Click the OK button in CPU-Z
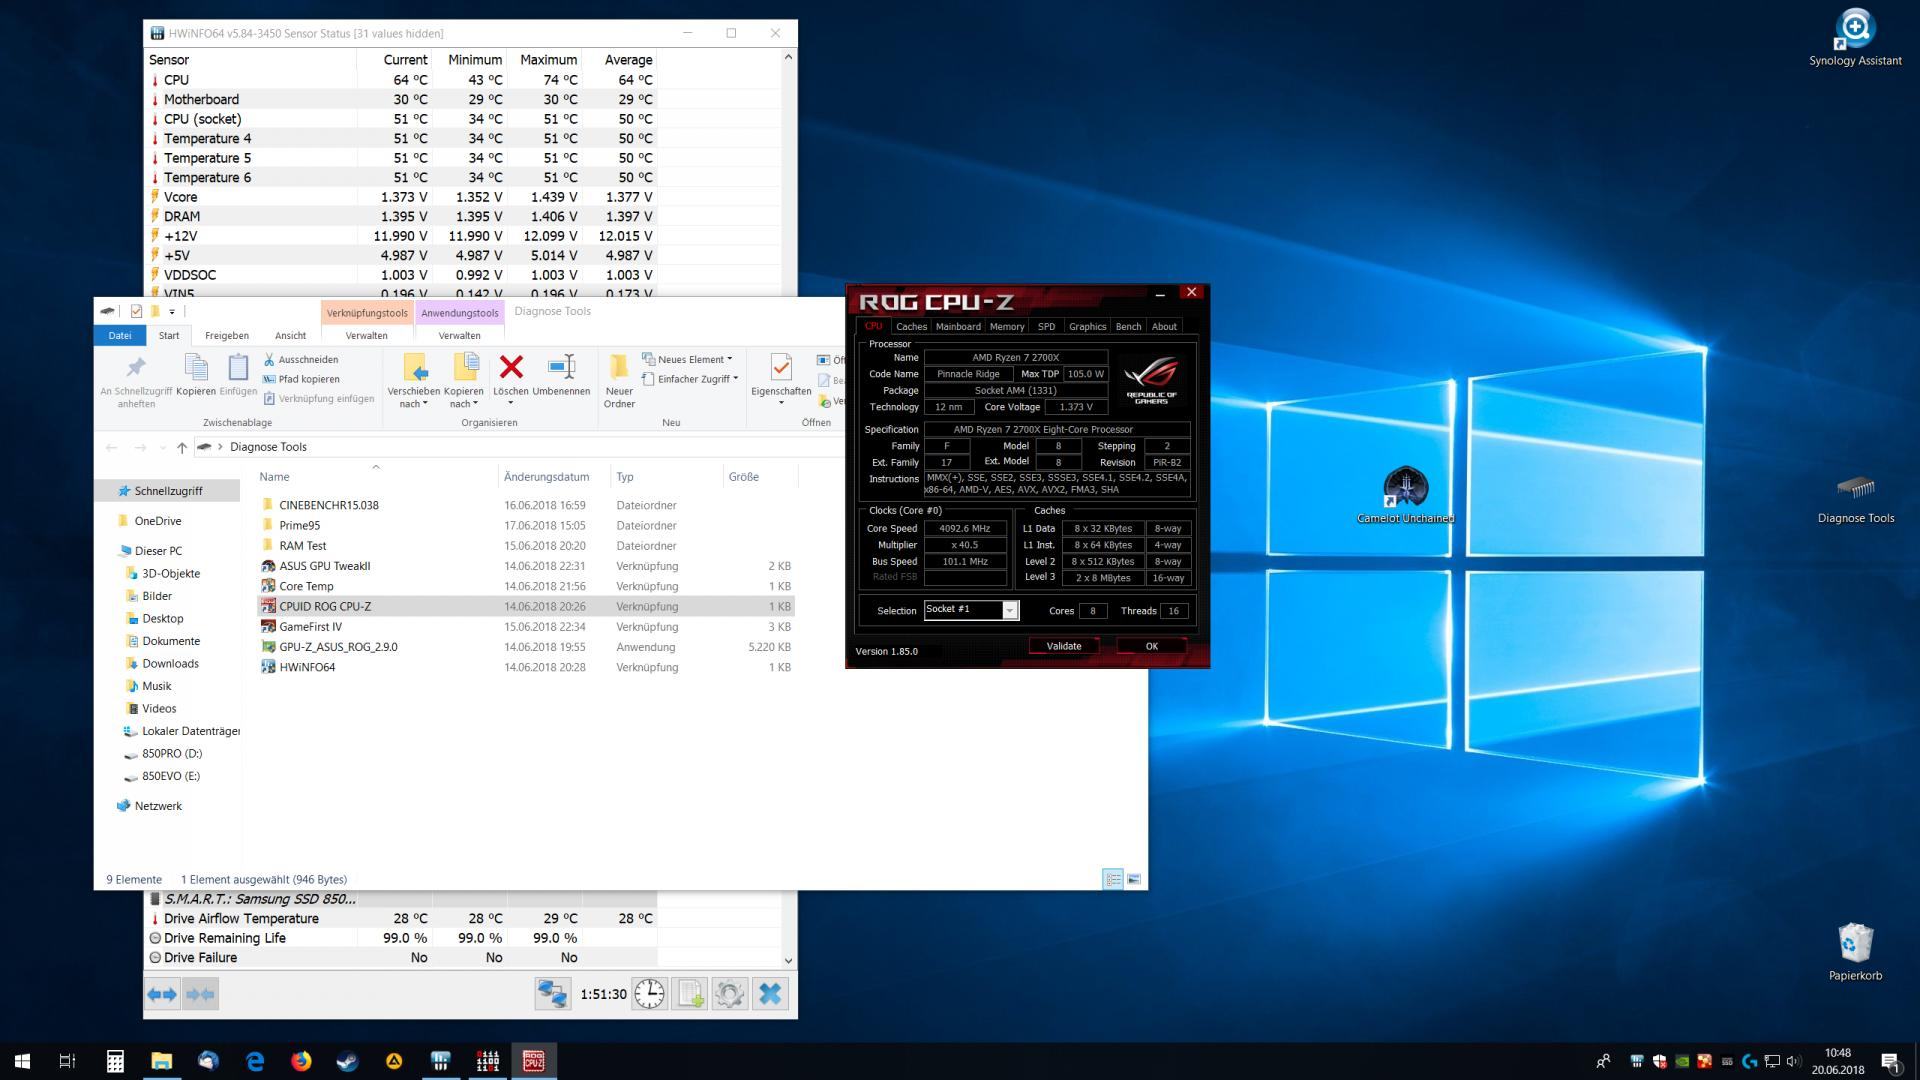The image size is (1920, 1080). point(1151,646)
